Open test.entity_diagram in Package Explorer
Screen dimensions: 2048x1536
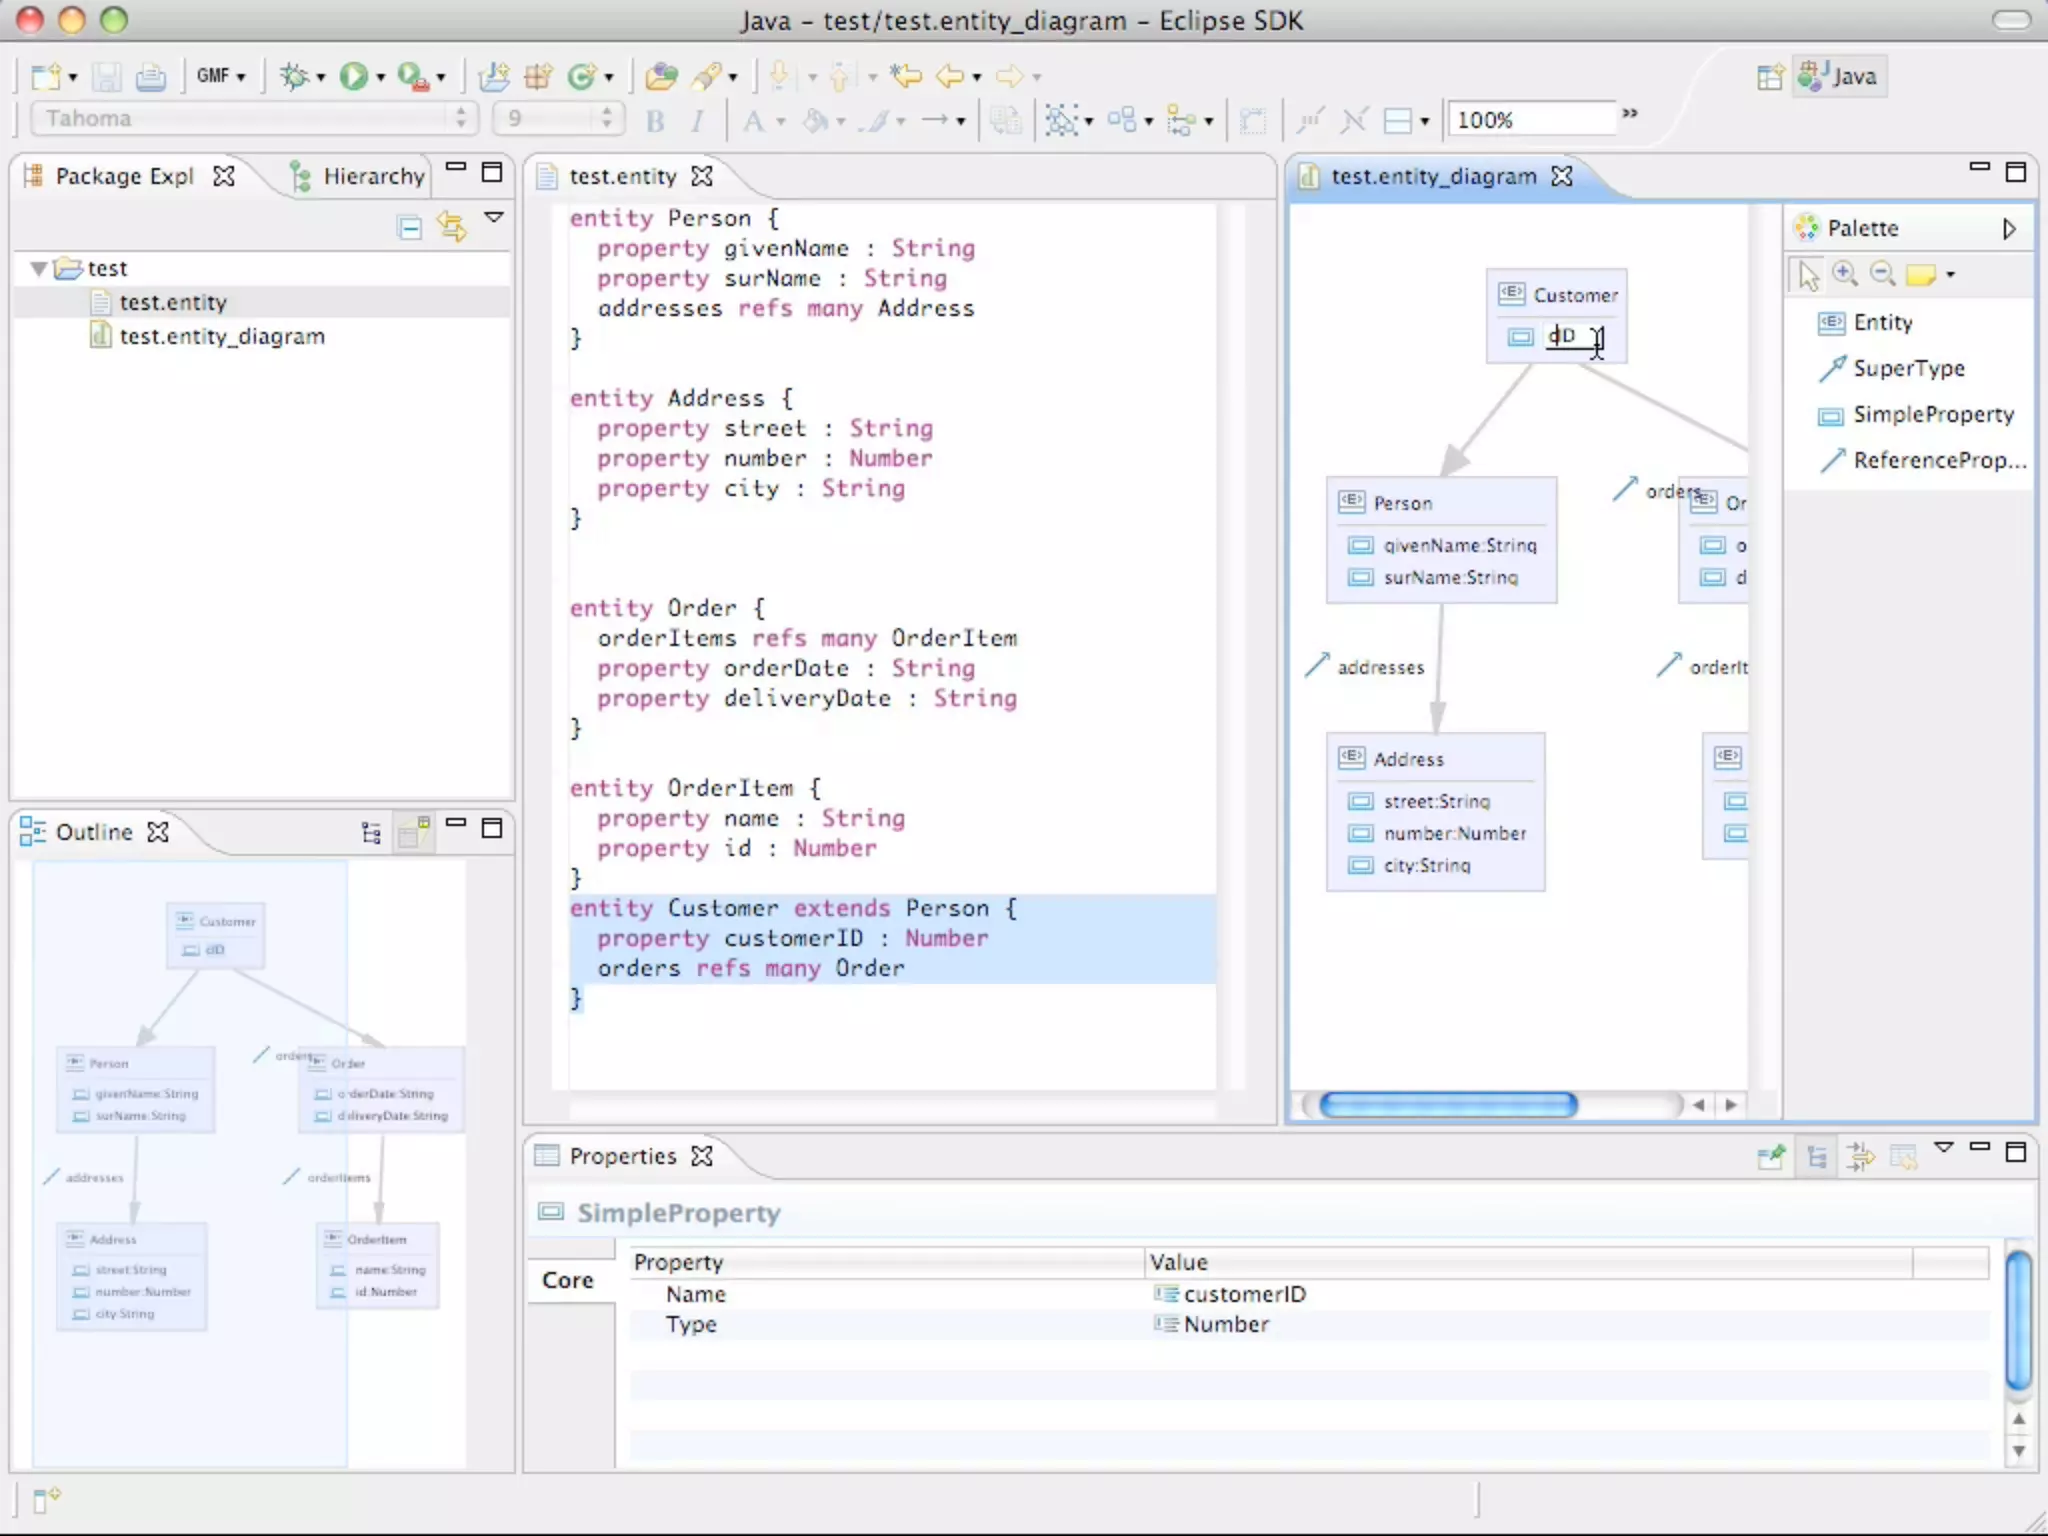click(221, 336)
